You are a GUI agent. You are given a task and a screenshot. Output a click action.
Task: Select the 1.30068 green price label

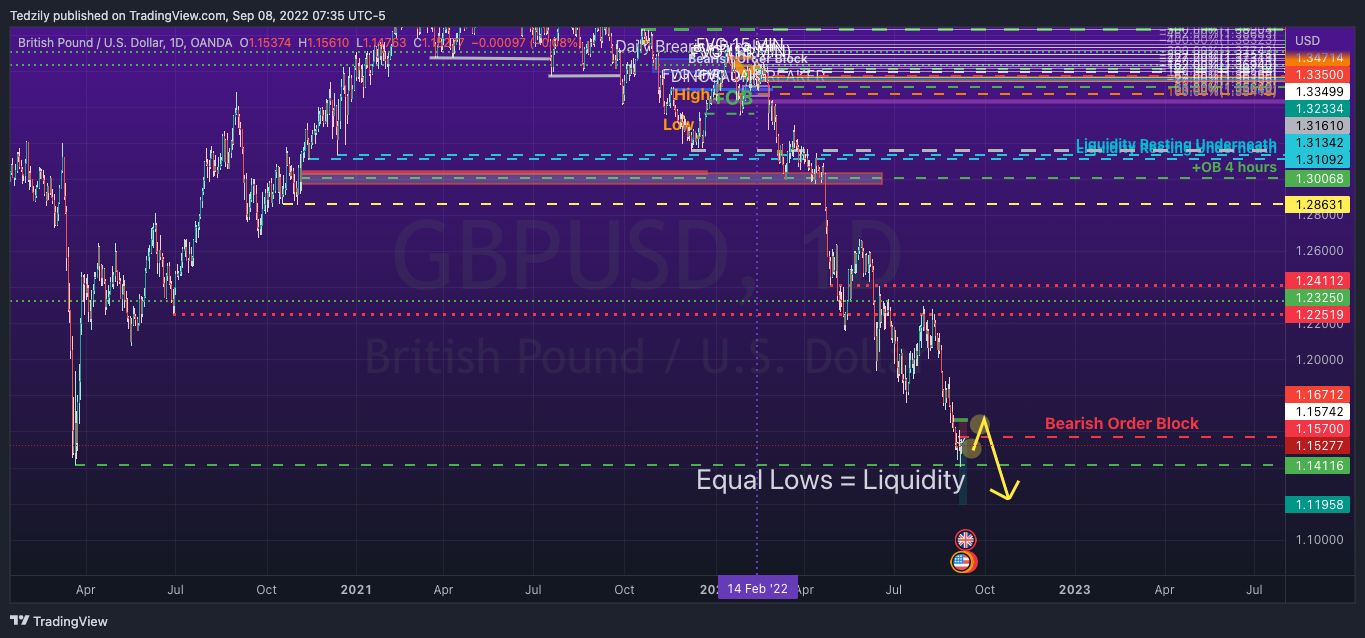1318,178
